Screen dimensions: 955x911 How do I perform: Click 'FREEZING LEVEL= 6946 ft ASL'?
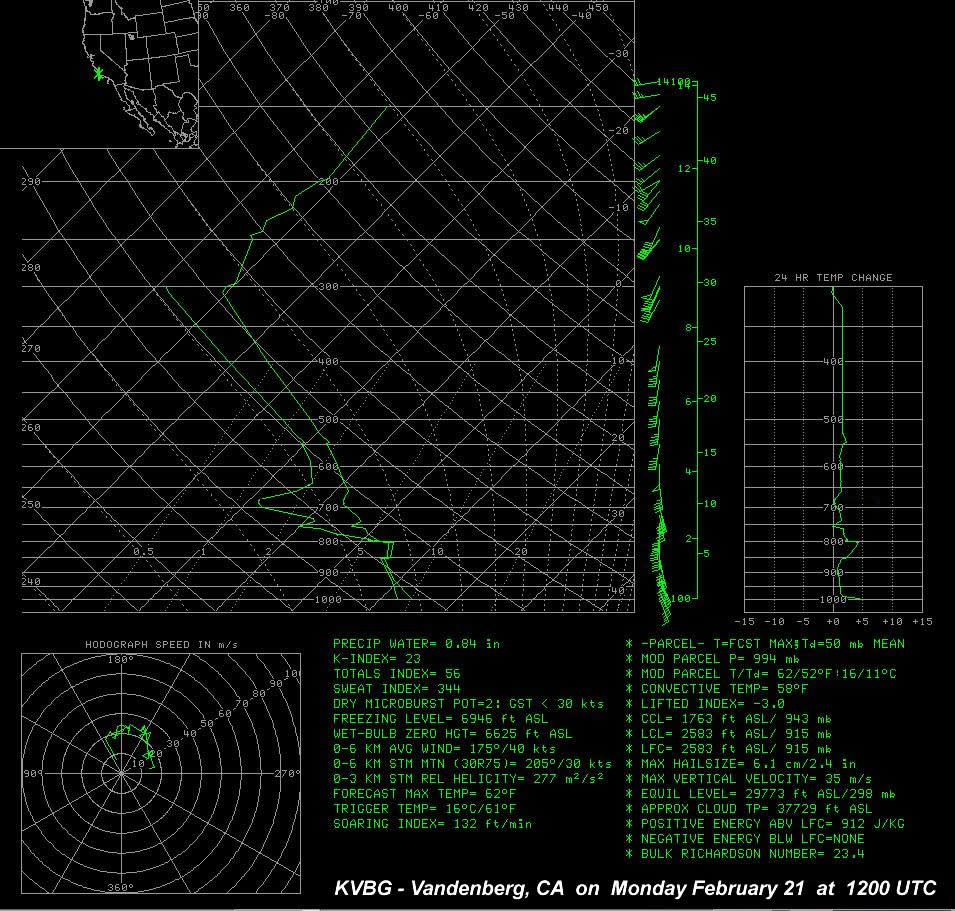440,719
